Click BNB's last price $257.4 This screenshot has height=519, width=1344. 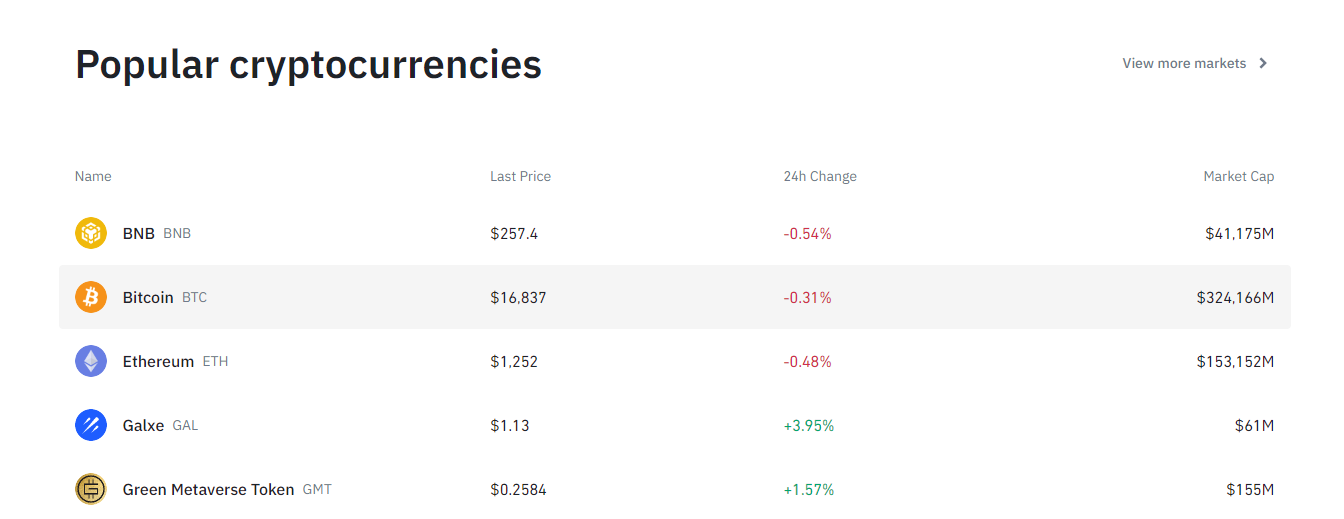[x=514, y=233]
